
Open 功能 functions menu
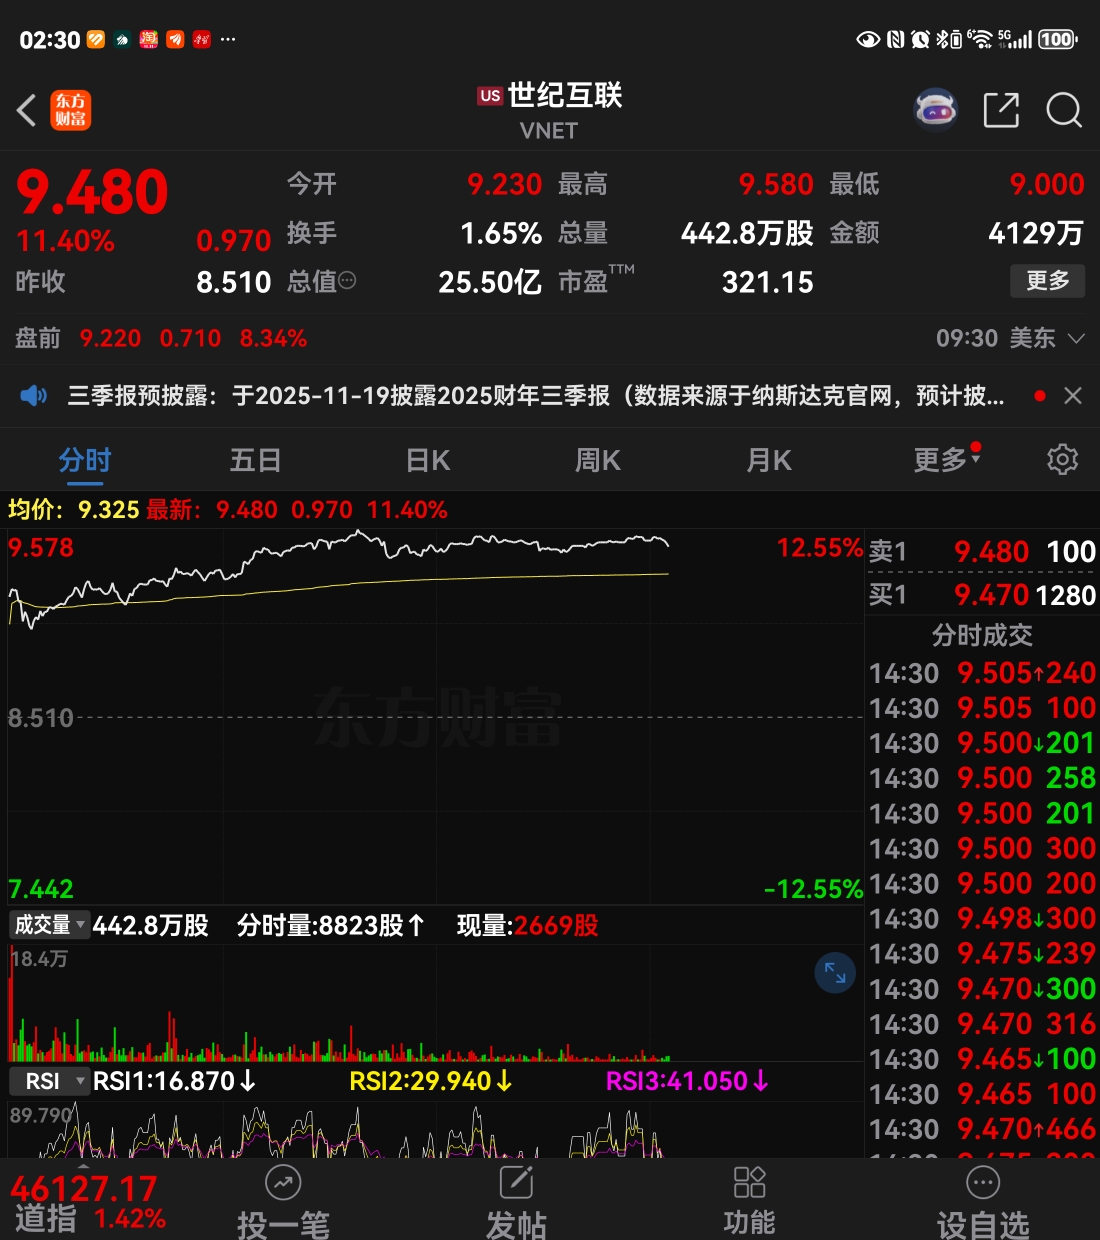coord(749,1201)
